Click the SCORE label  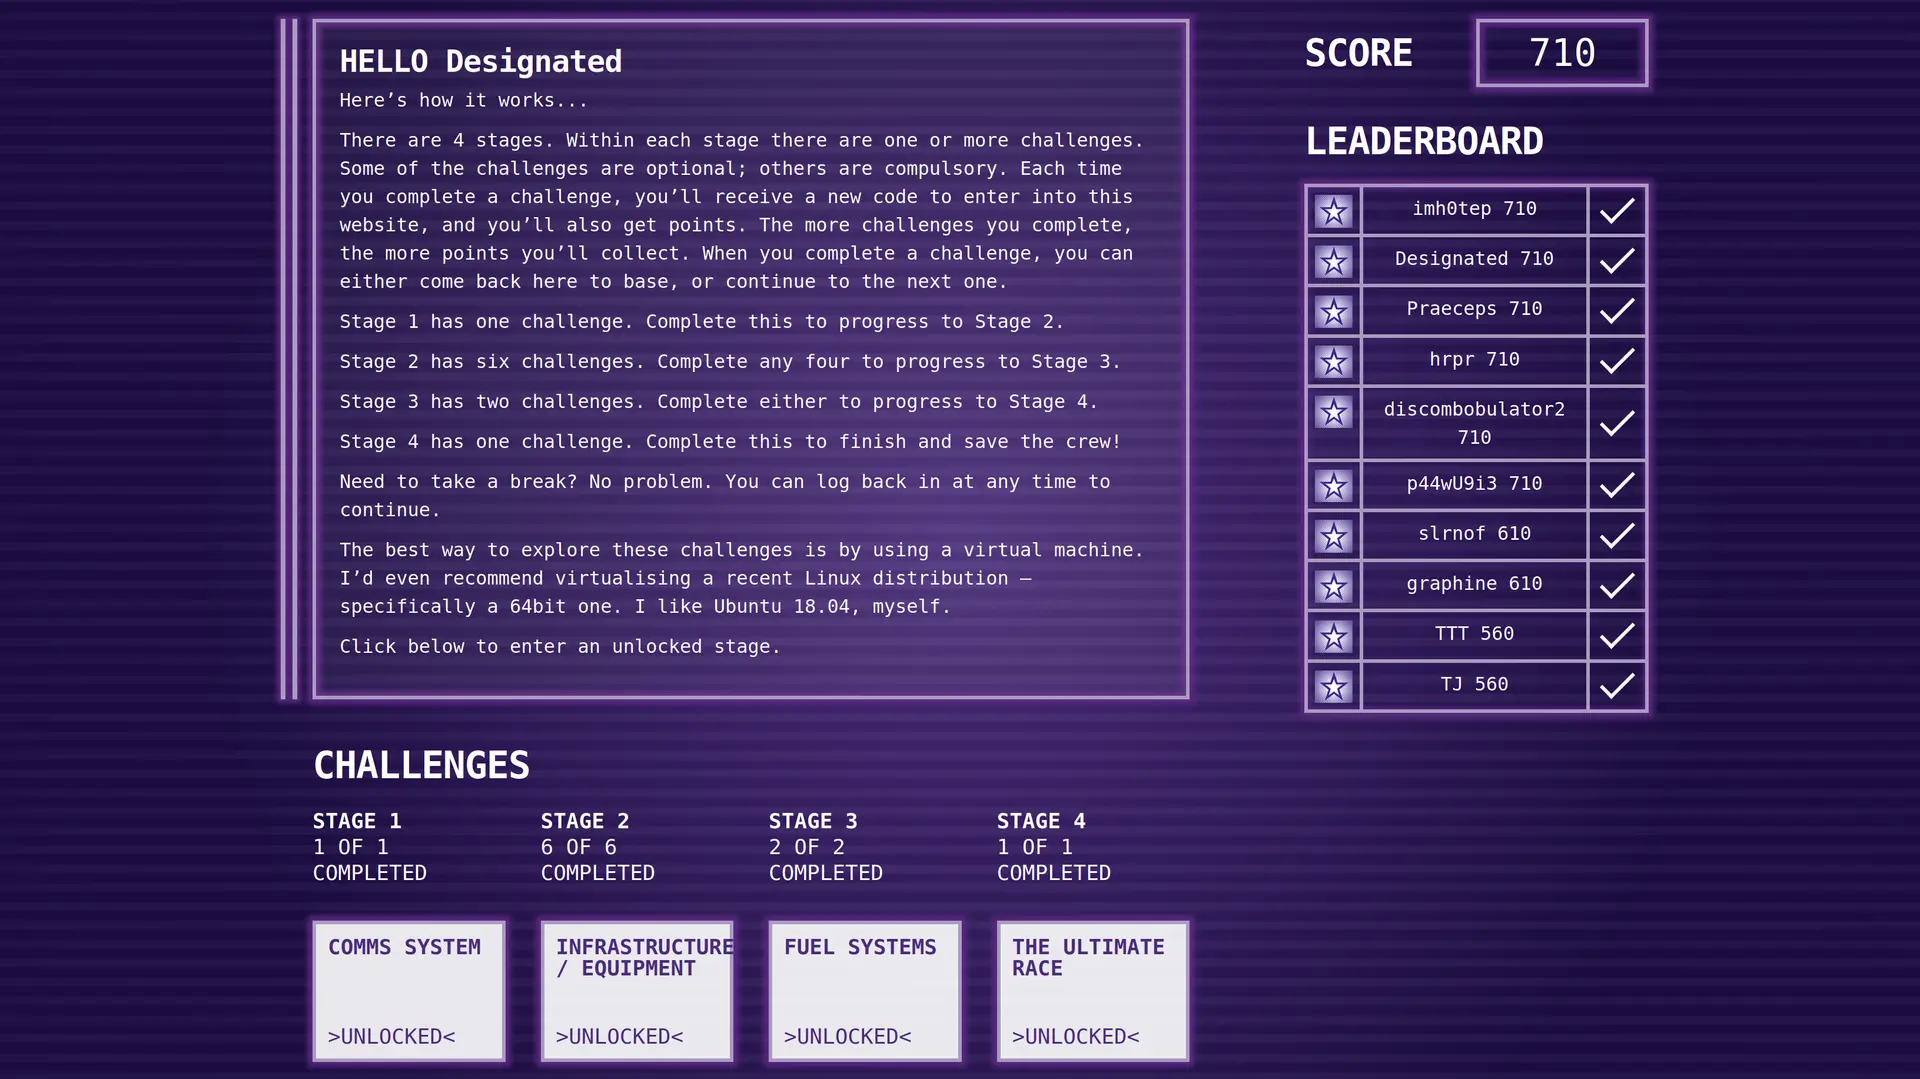(x=1358, y=53)
